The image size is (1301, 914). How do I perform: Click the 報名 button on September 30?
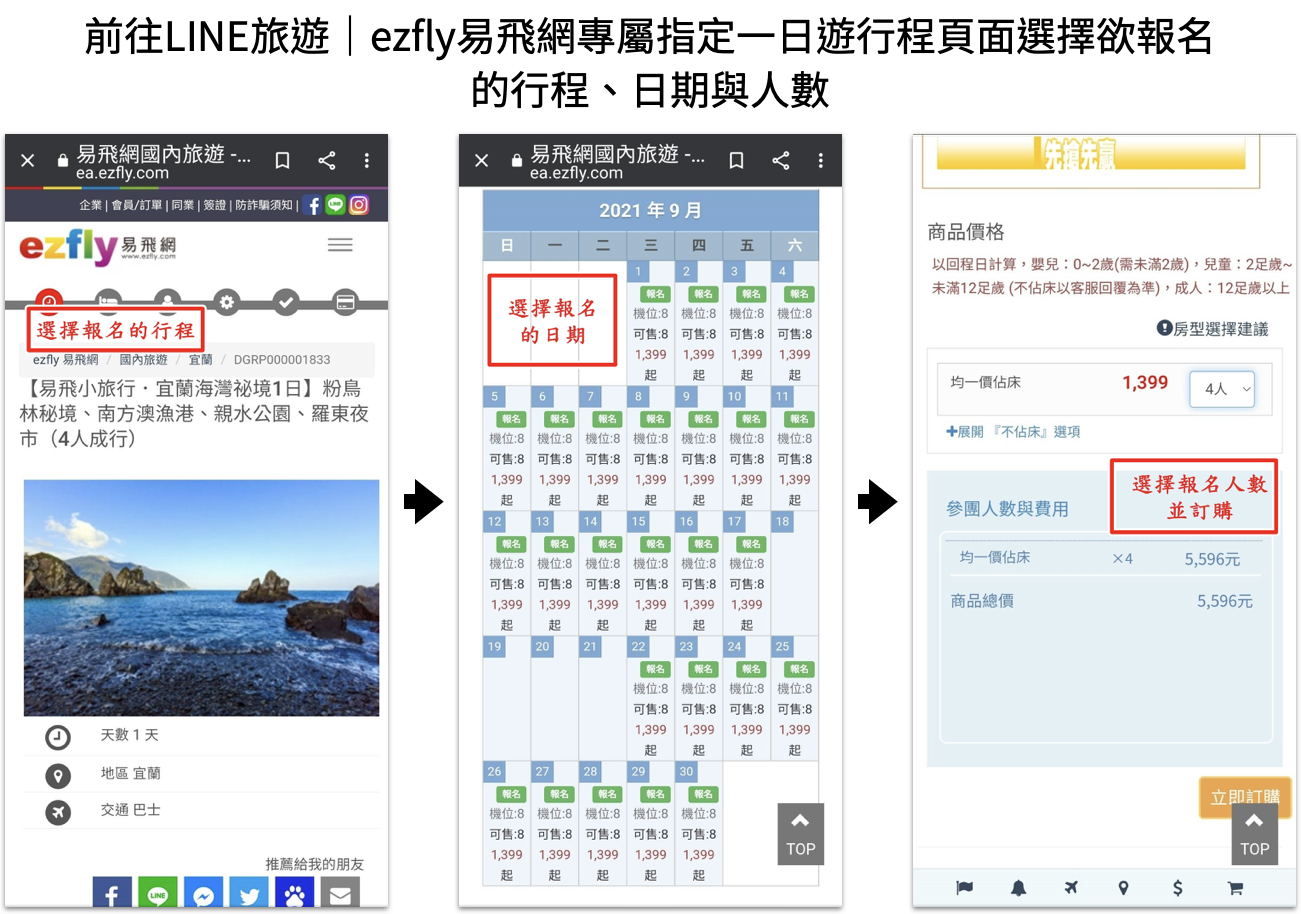pos(703,794)
